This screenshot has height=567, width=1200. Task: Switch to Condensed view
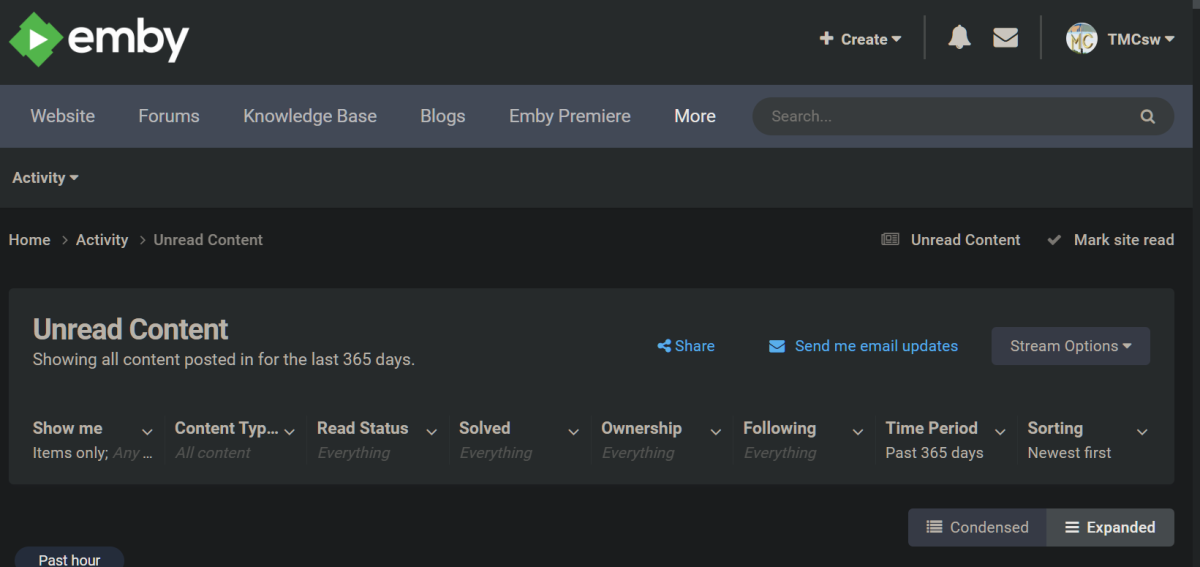[x=977, y=527]
